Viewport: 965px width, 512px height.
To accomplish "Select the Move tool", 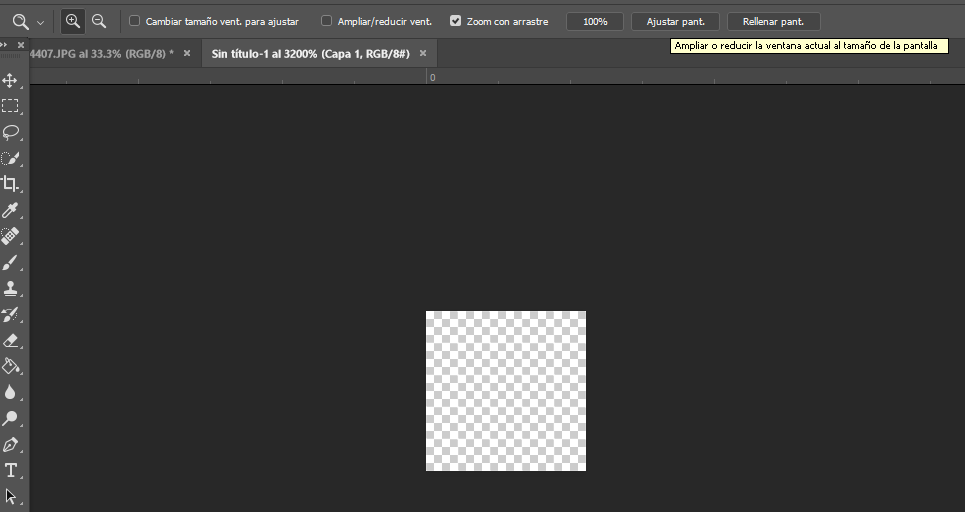I will tap(11, 80).
